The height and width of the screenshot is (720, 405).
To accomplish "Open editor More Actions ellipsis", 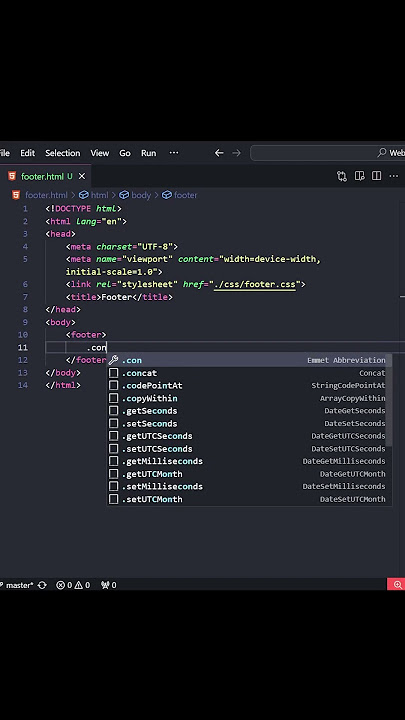I will 394,176.
